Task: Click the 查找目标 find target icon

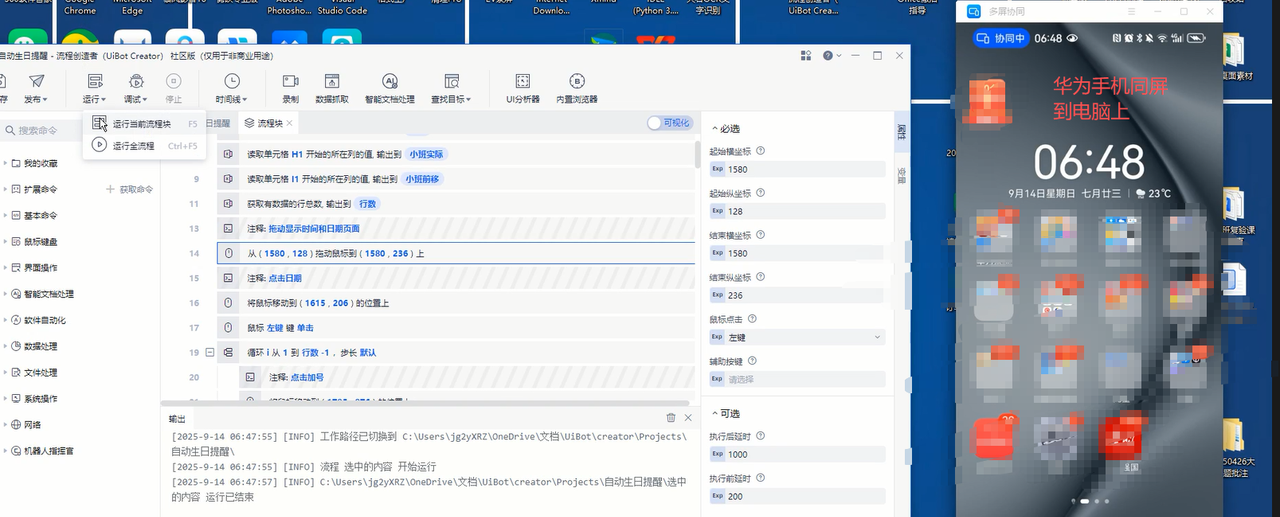Action: [x=451, y=81]
